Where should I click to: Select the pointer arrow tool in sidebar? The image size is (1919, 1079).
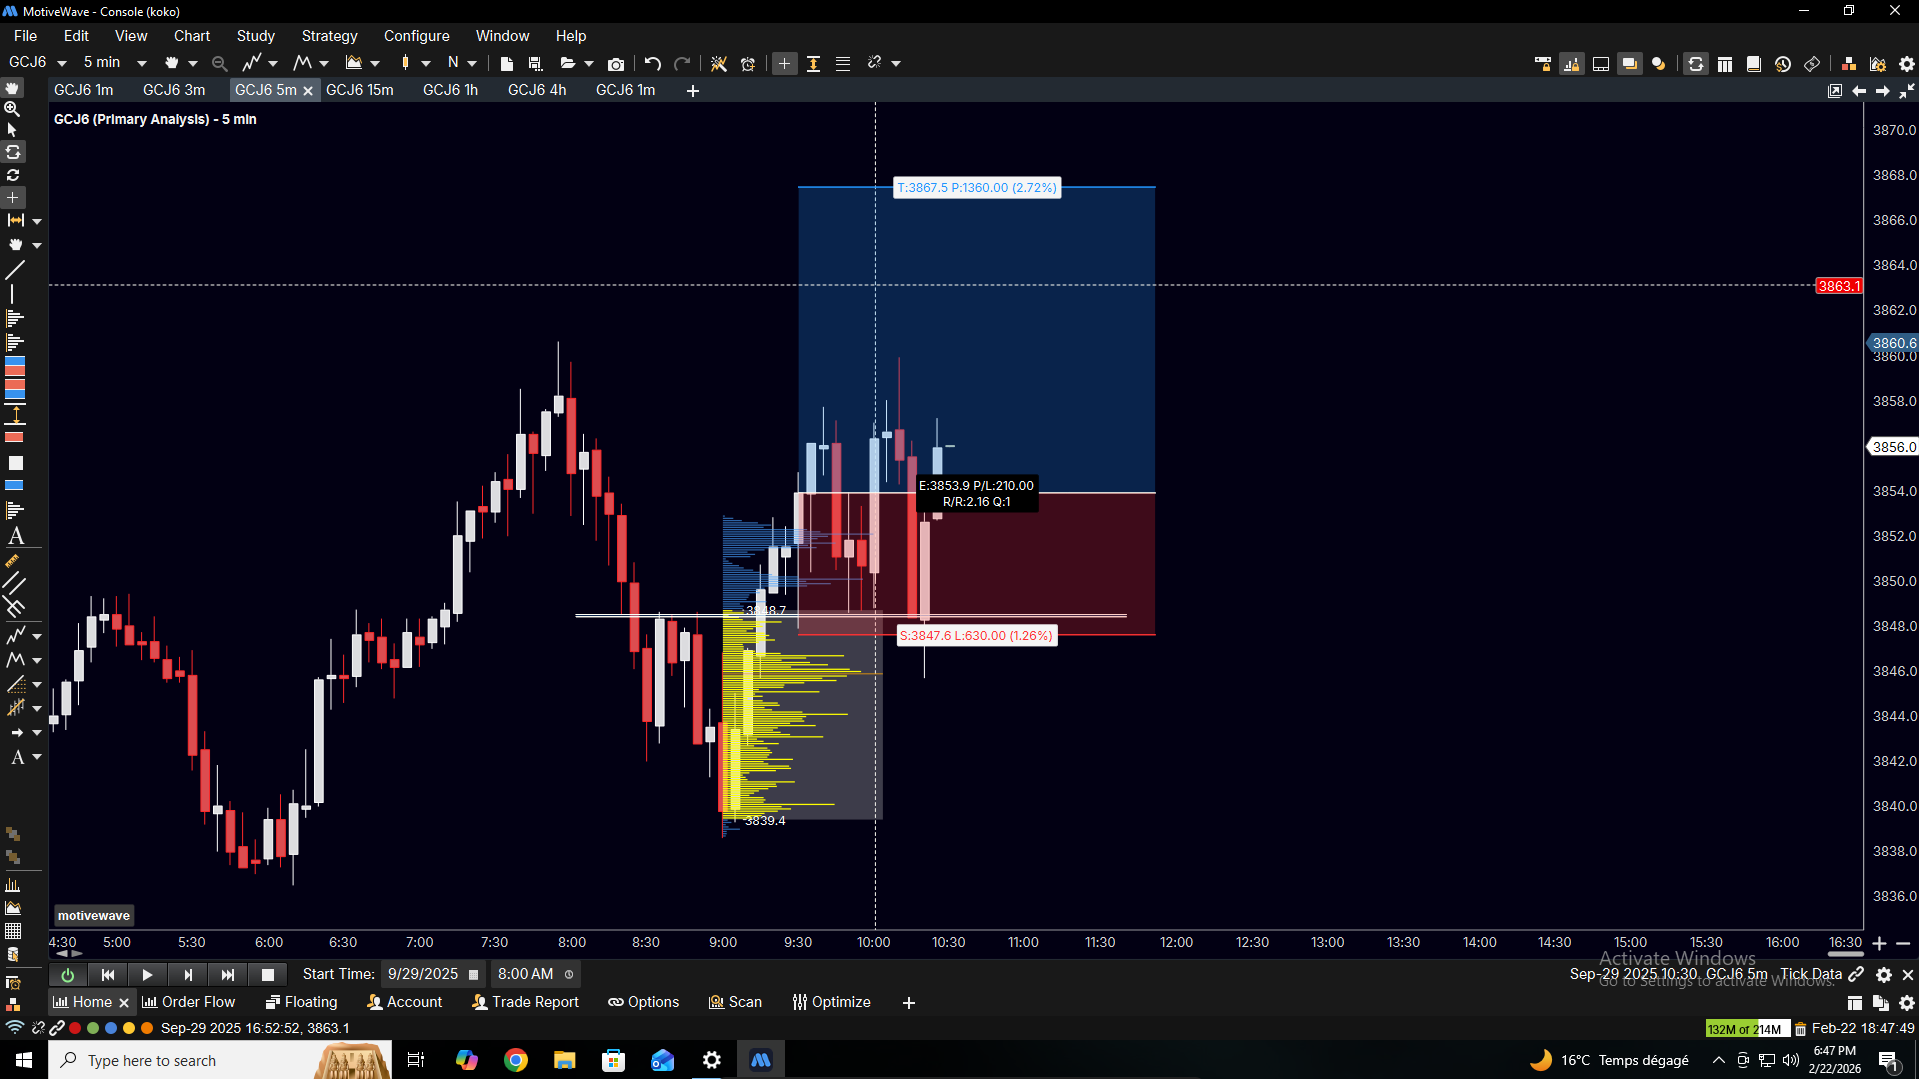(x=13, y=130)
